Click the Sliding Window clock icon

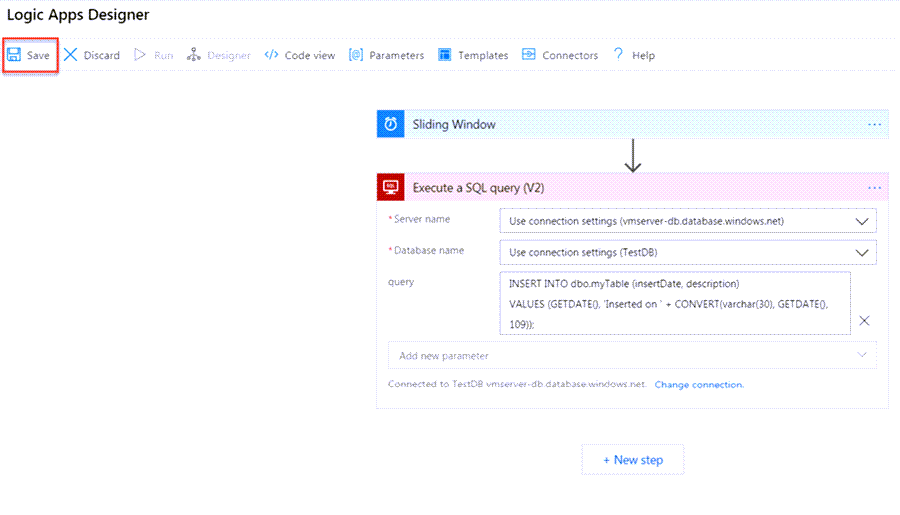point(390,124)
